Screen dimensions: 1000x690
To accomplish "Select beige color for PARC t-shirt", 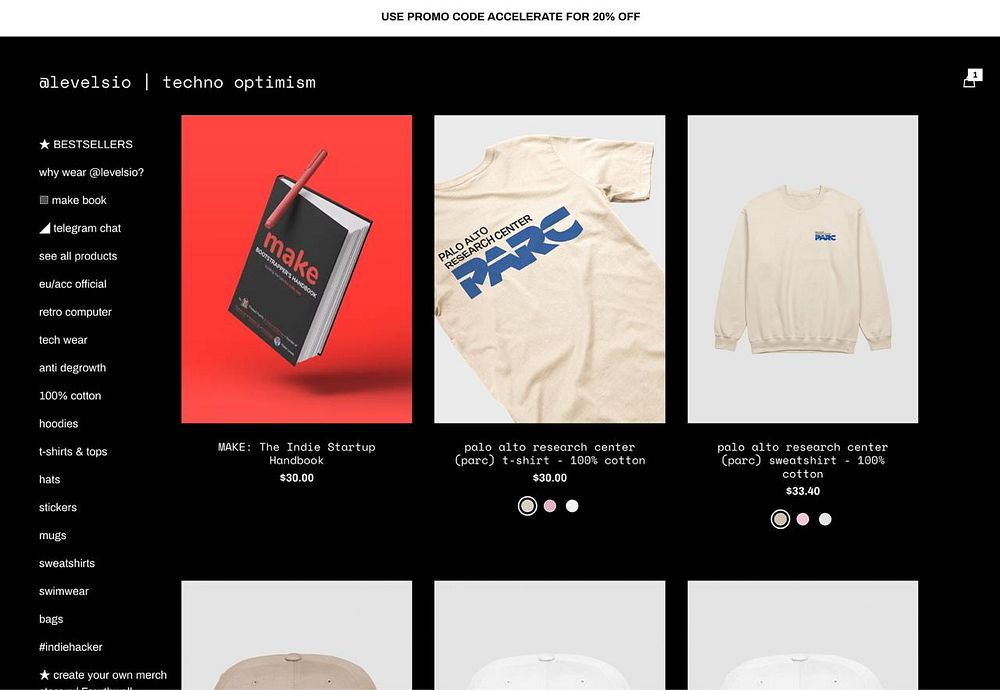I will coord(527,506).
